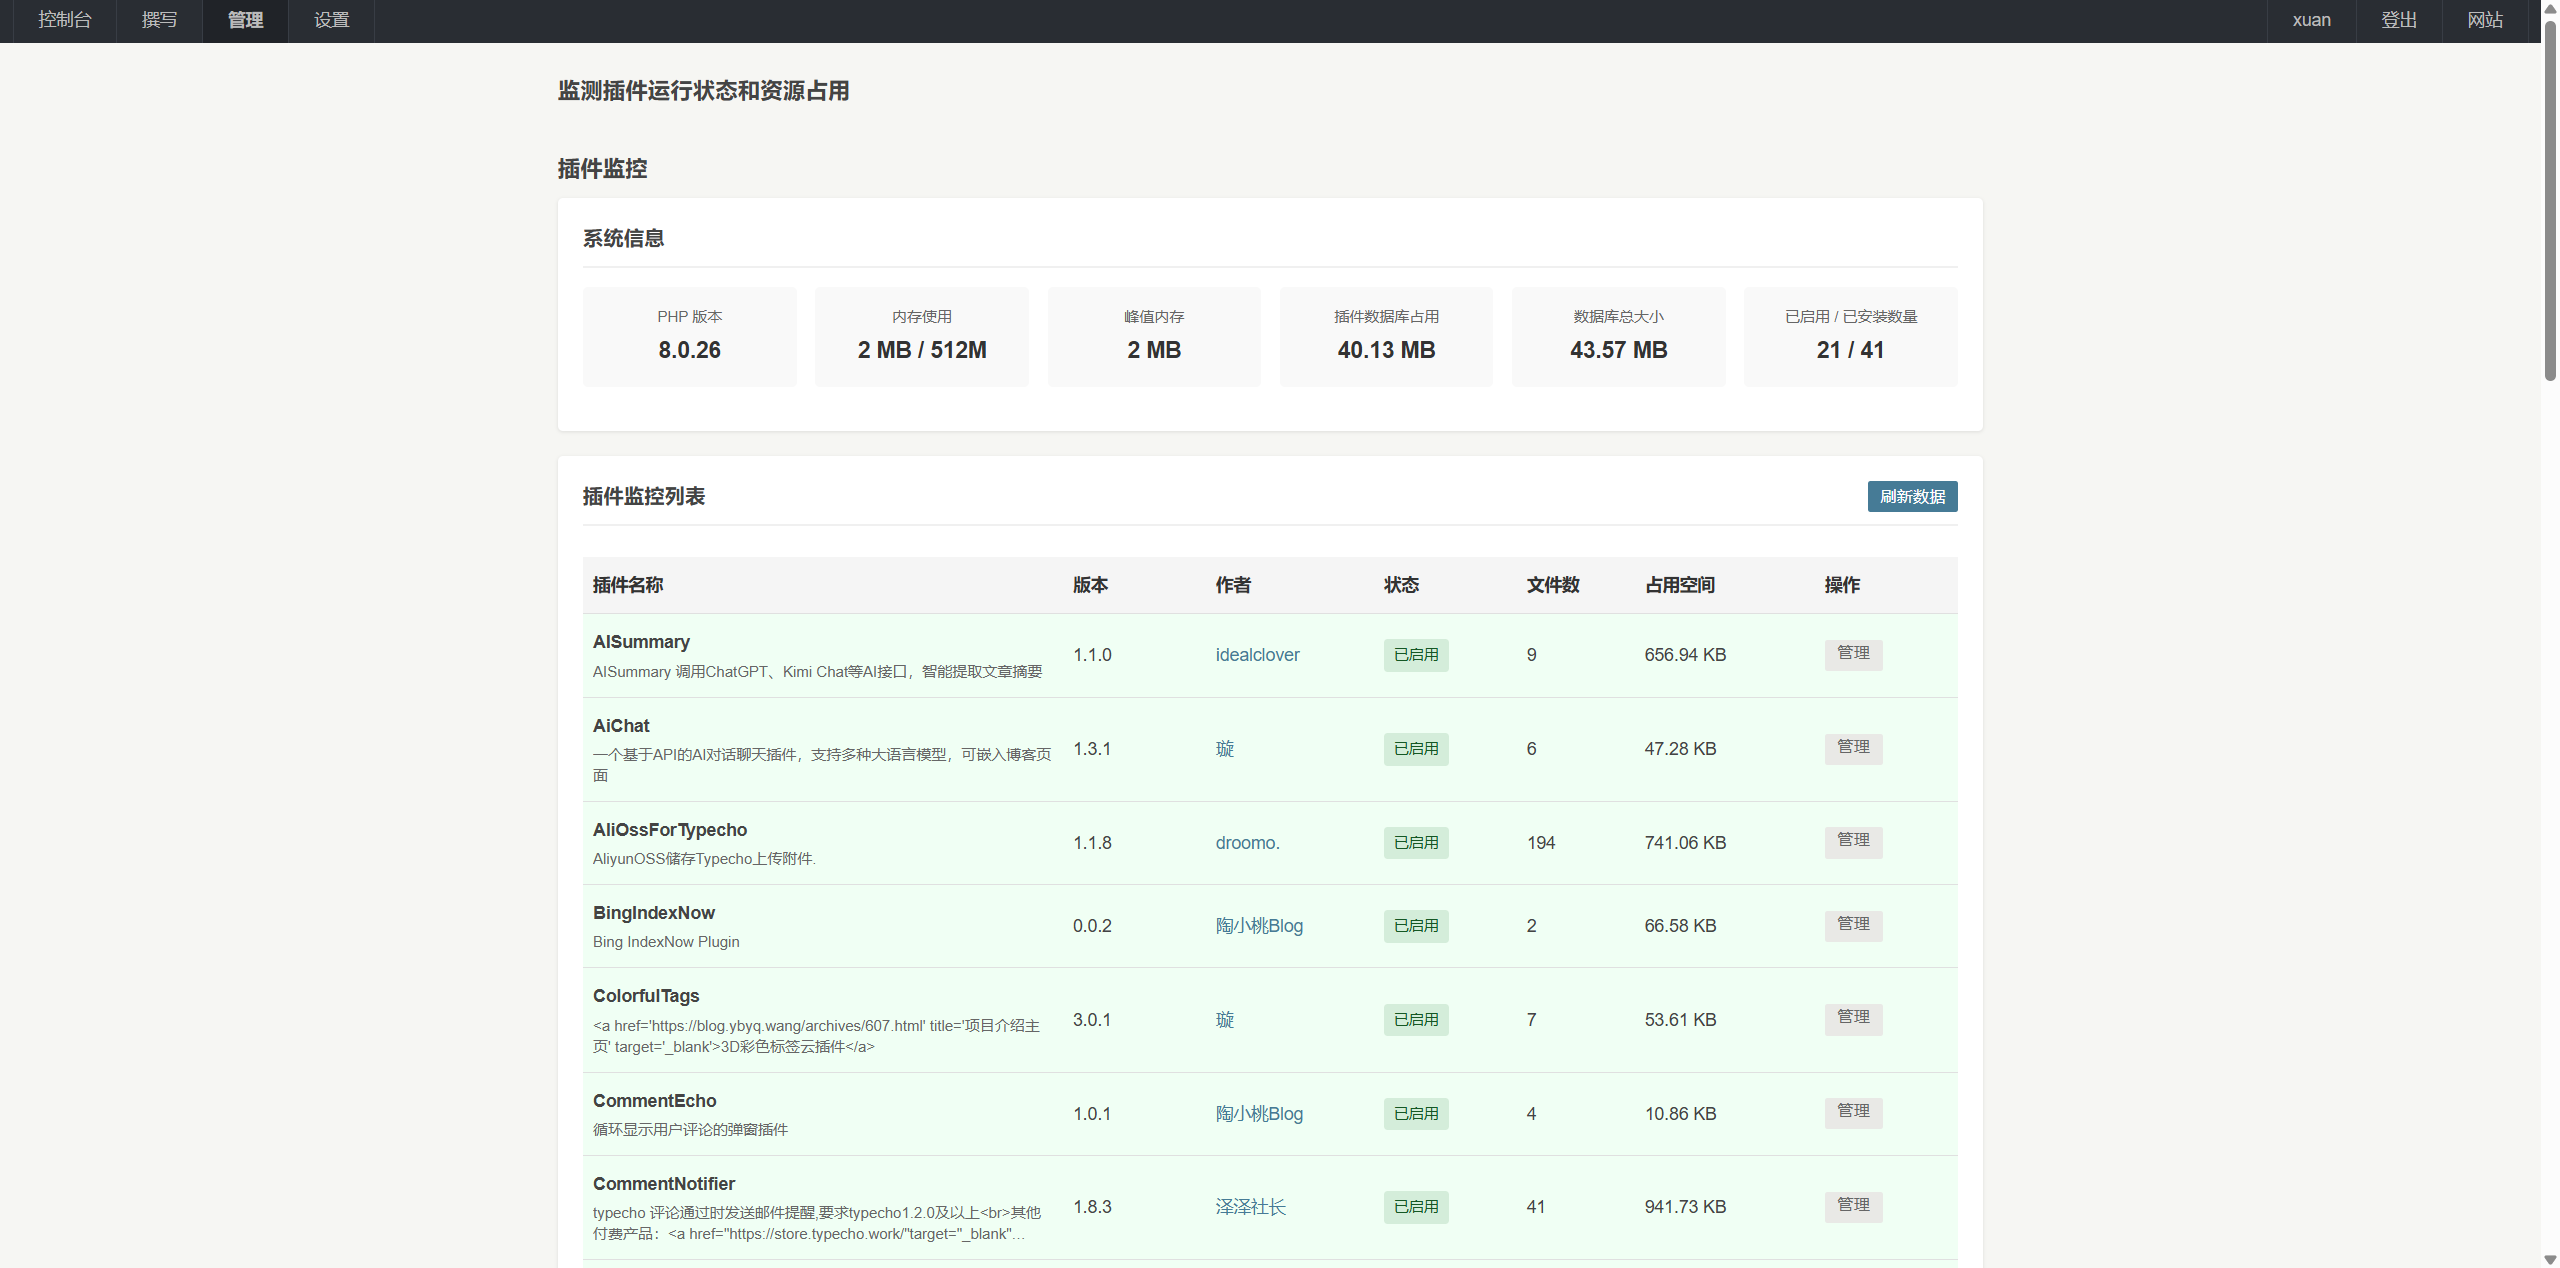The image size is (2560, 1268).
Task: Click the xuan user profile link
Action: 2311,20
